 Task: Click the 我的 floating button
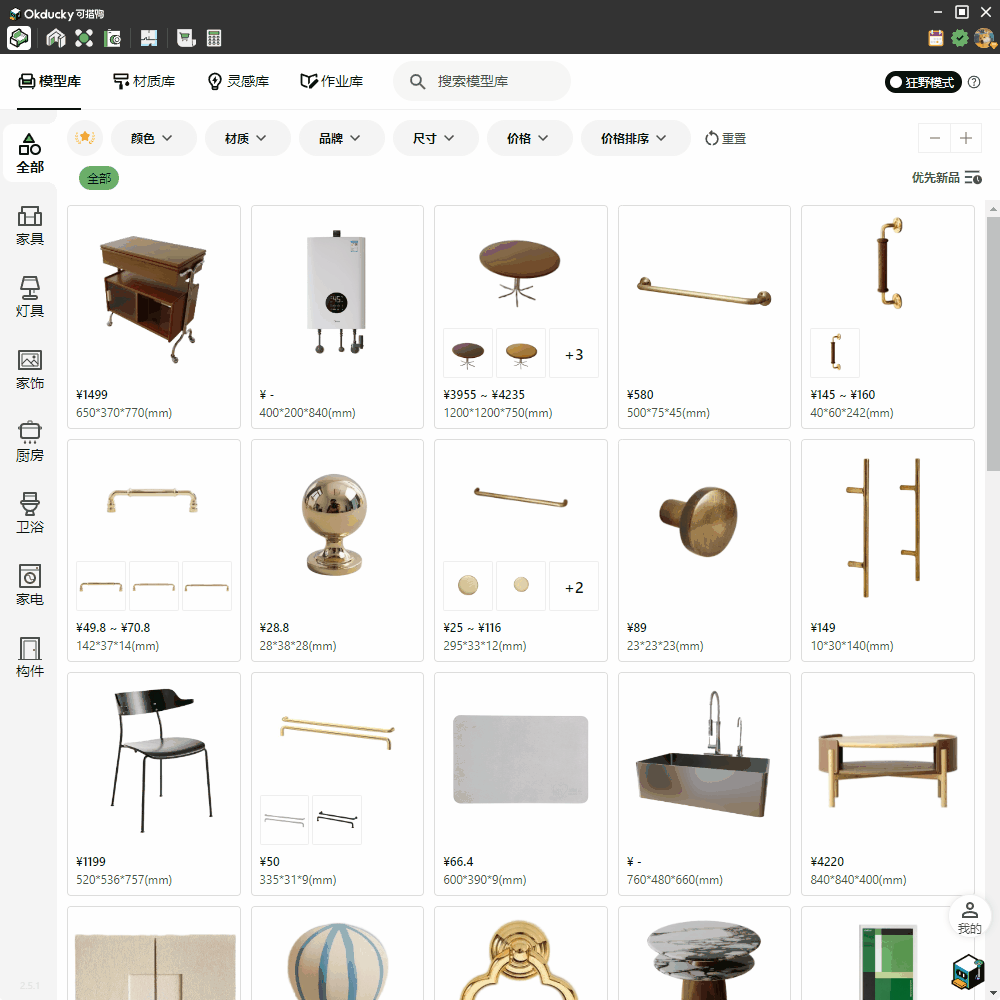click(969, 916)
